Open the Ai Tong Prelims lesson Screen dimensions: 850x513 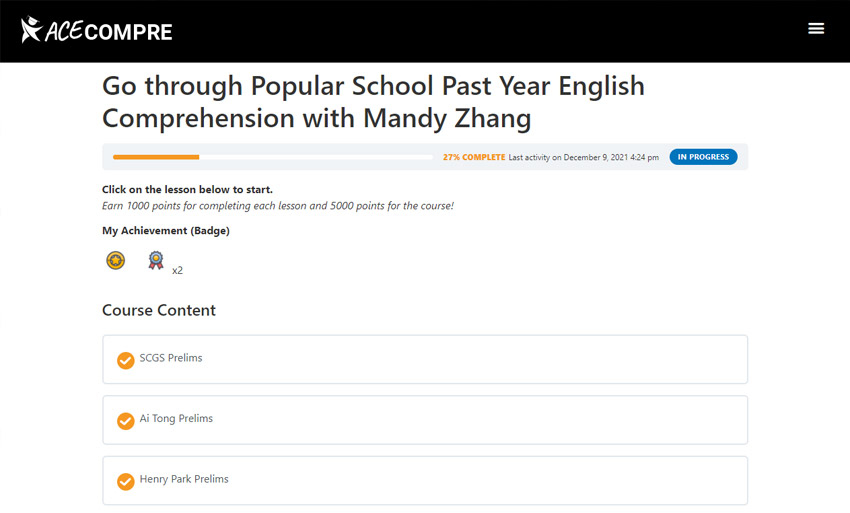coord(425,420)
